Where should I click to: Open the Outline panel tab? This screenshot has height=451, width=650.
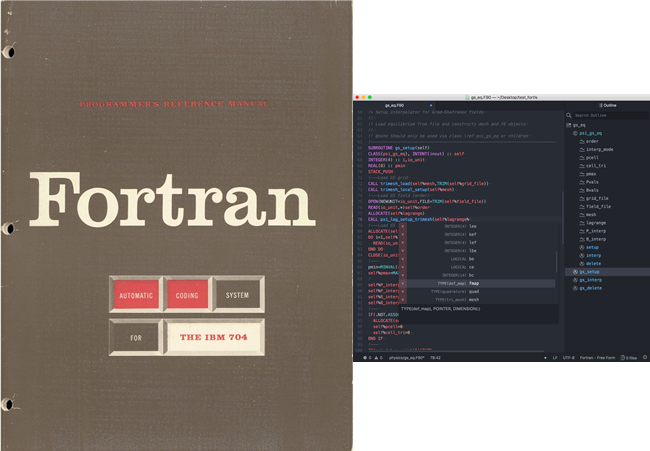coord(608,105)
